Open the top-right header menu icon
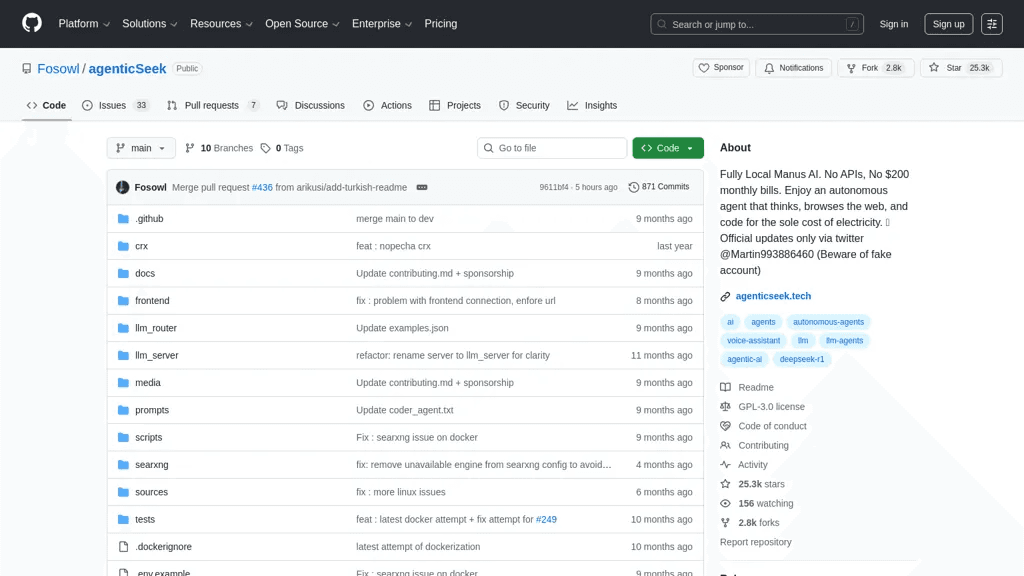The height and width of the screenshot is (576, 1024). (x=991, y=24)
